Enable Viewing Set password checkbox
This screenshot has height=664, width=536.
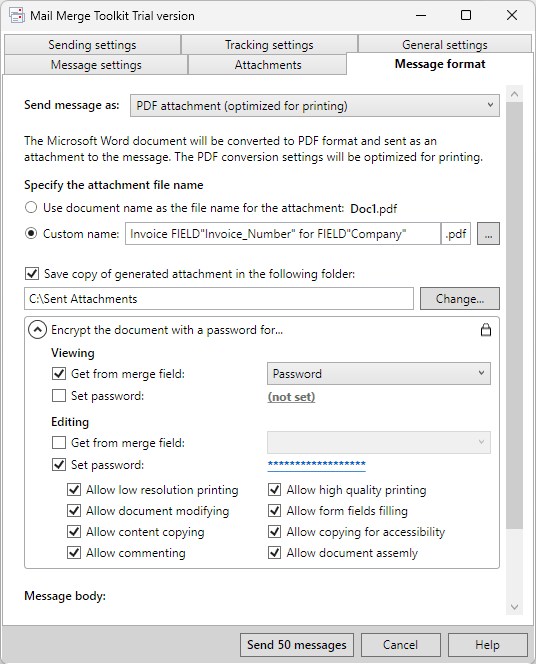tap(59, 396)
